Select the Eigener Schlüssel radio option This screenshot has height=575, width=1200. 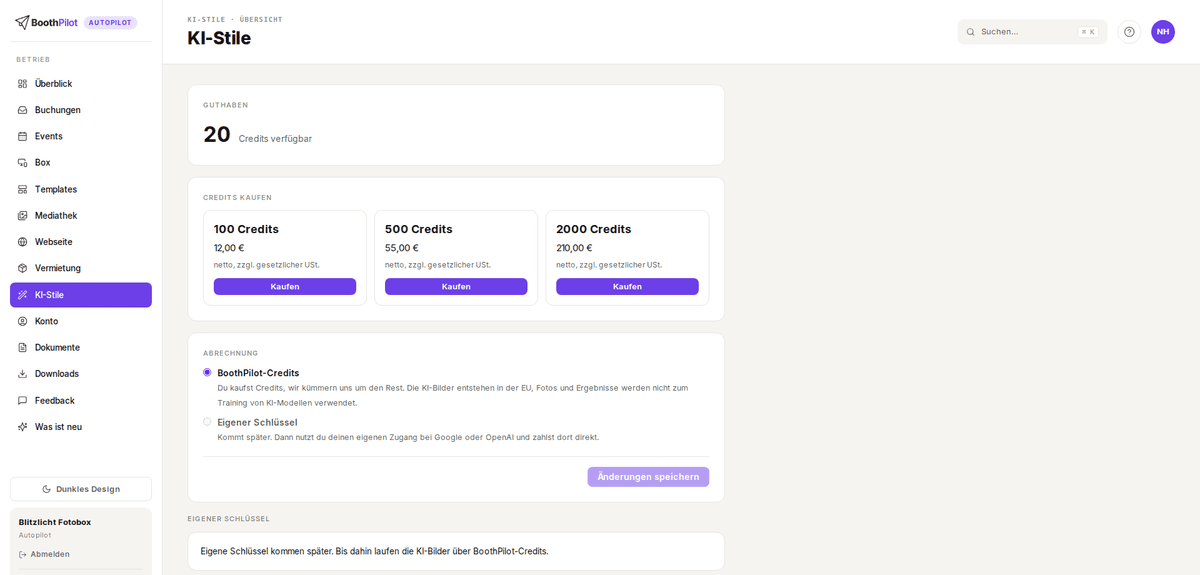207,422
